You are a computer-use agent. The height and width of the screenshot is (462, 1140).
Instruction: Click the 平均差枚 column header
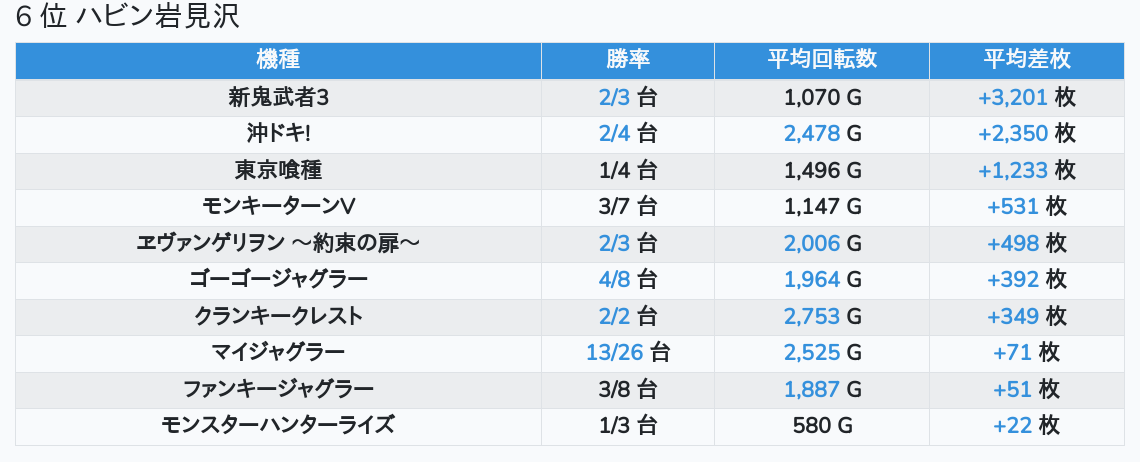pos(1026,59)
